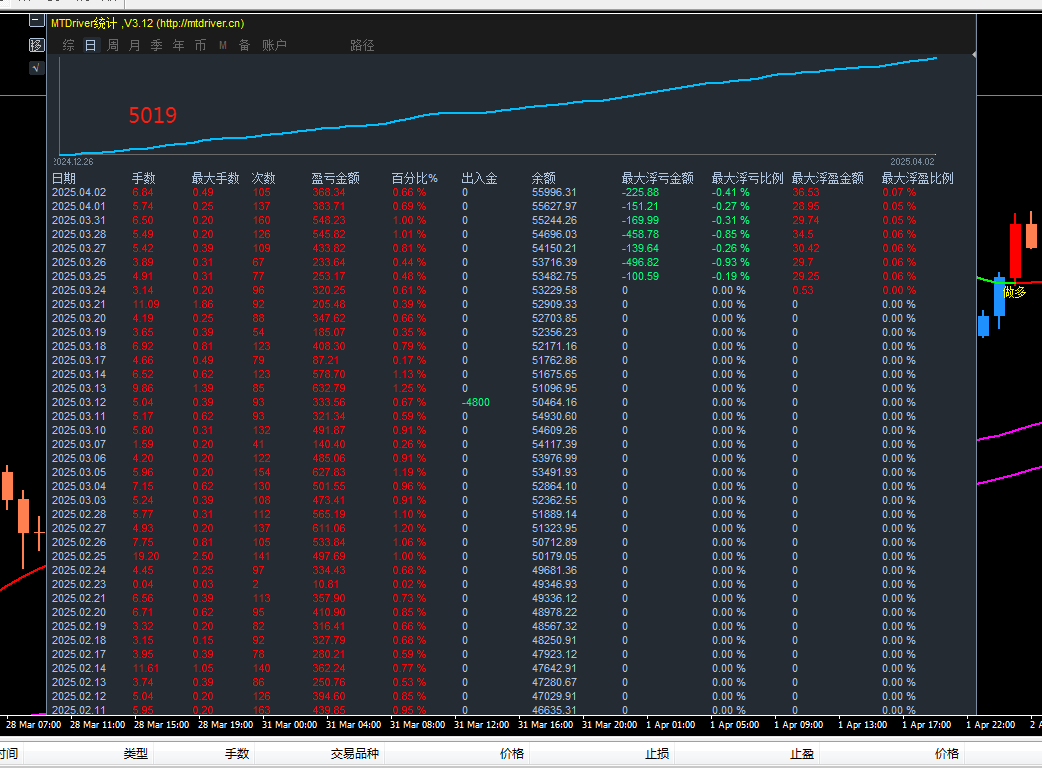
Task: Click the 出入金 column header
Action: click(x=479, y=178)
